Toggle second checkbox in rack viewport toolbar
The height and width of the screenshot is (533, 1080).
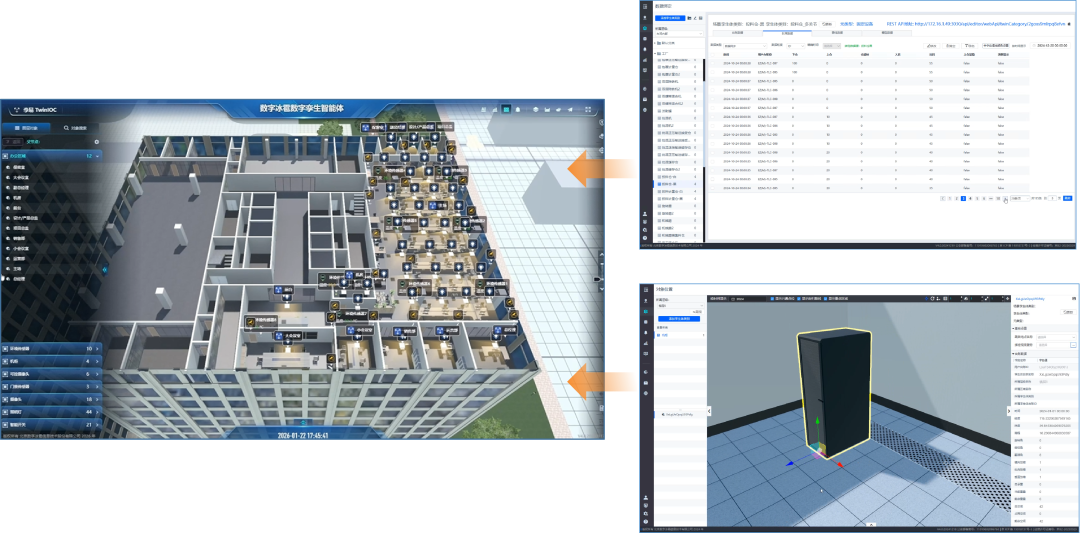point(798,299)
